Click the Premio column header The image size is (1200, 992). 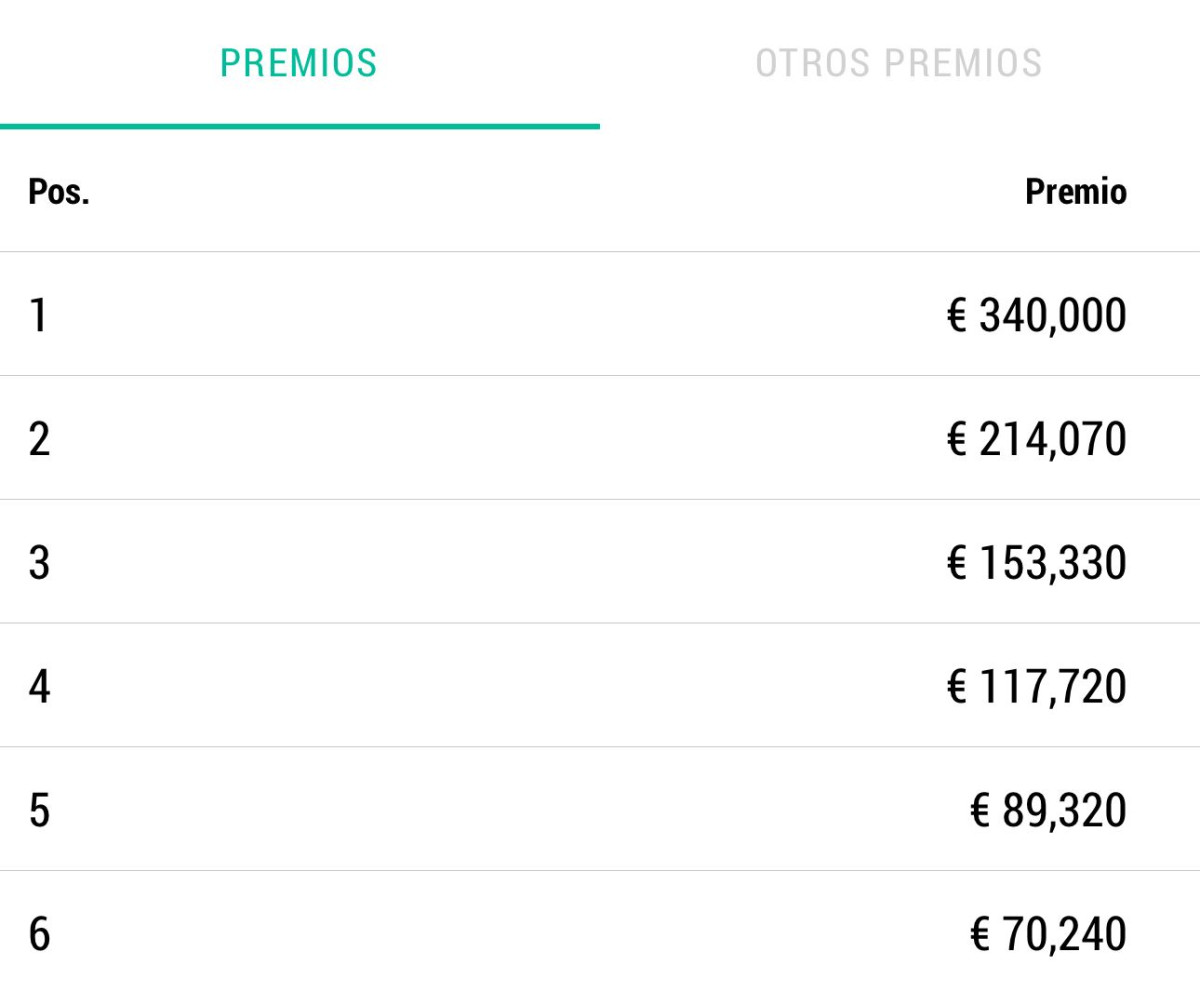(1075, 192)
